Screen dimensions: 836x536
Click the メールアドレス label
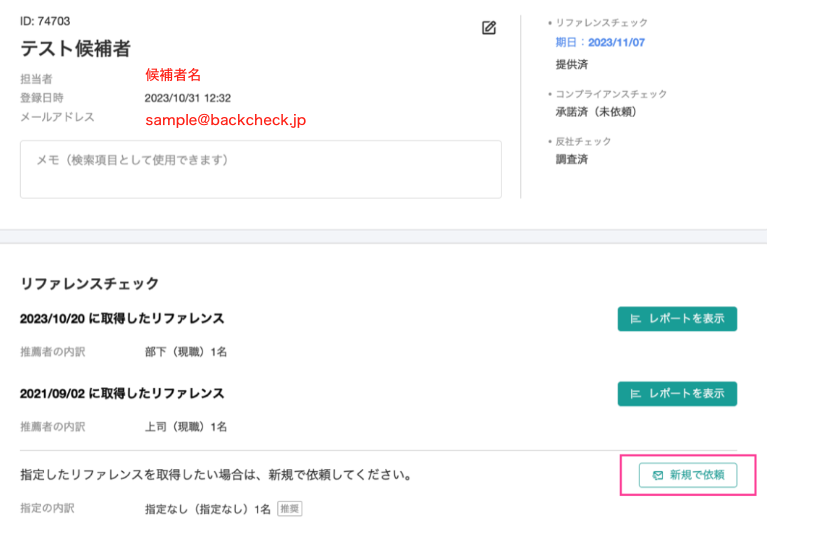point(57,117)
